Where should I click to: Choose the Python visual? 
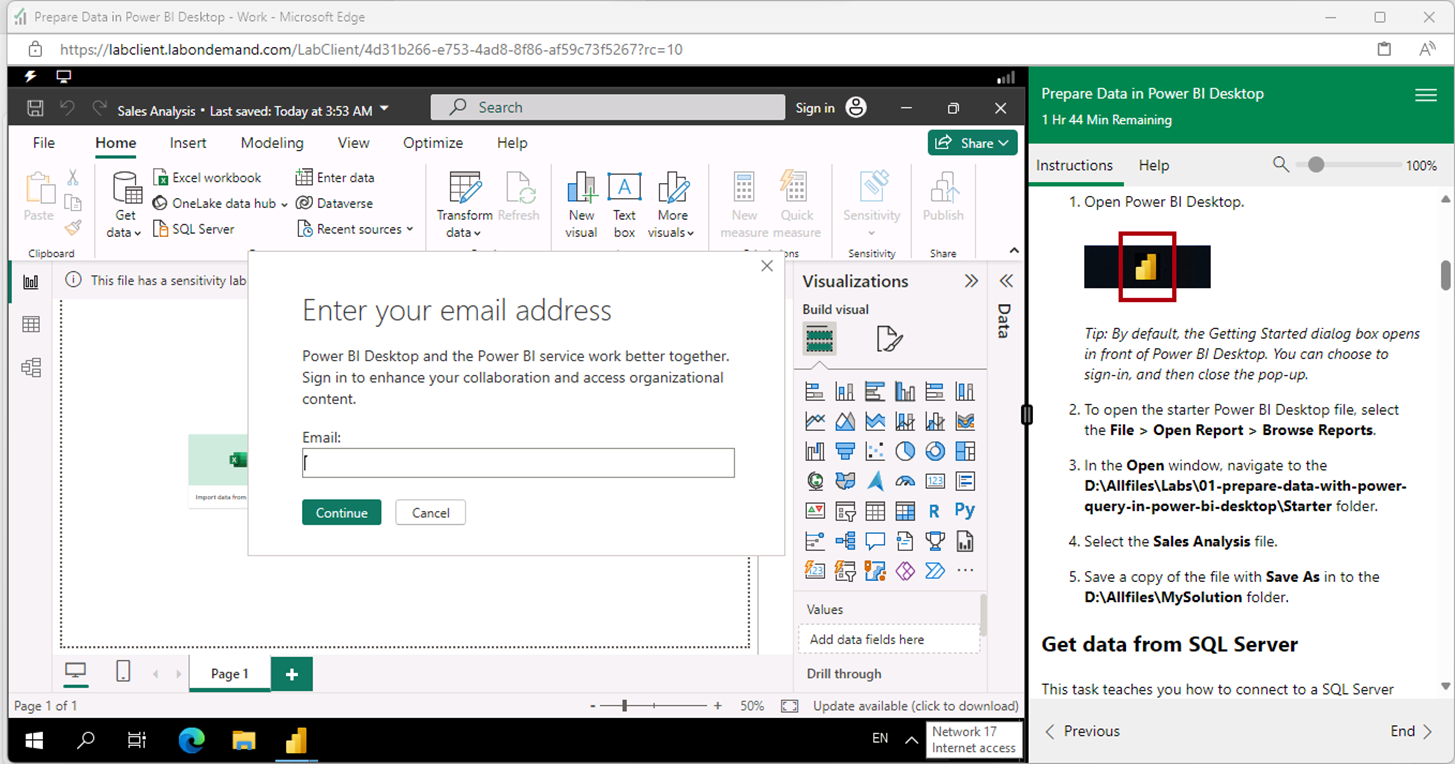click(x=965, y=512)
